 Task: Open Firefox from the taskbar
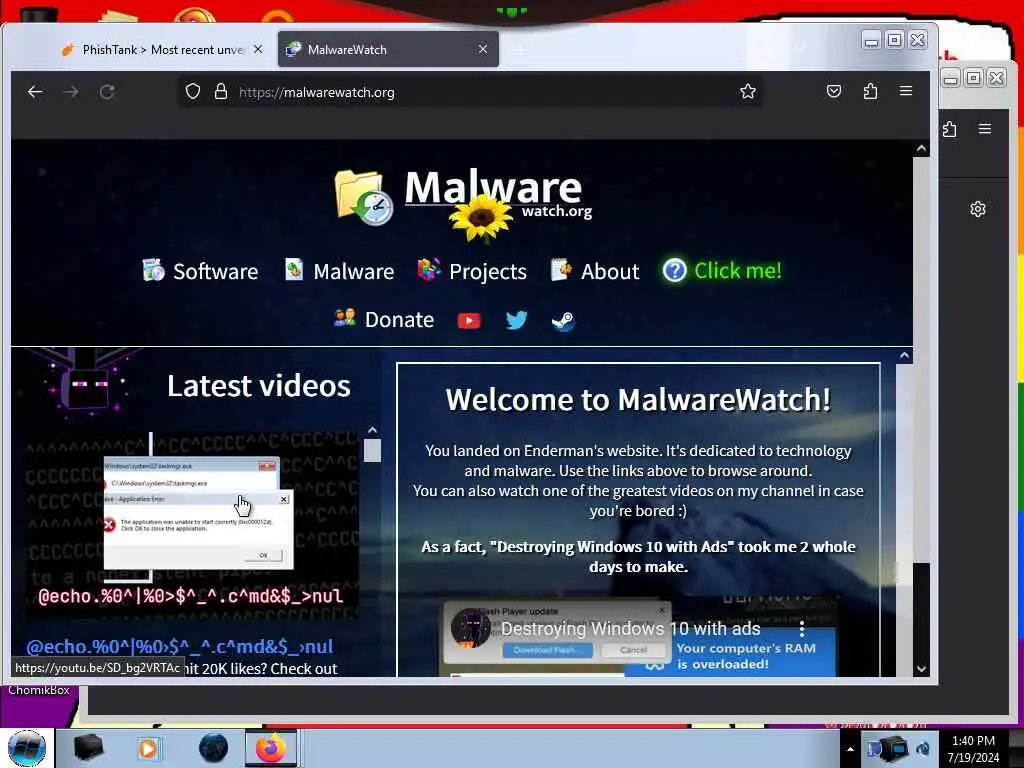click(x=271, y=748)
